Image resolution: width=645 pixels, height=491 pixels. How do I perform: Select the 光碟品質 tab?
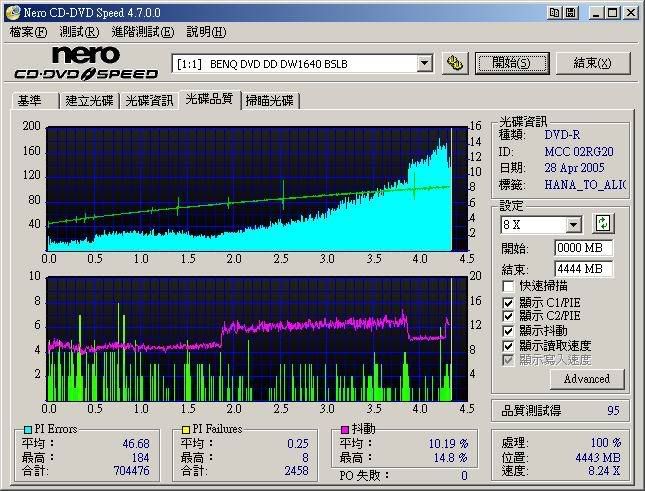click(x=210, y=99)
